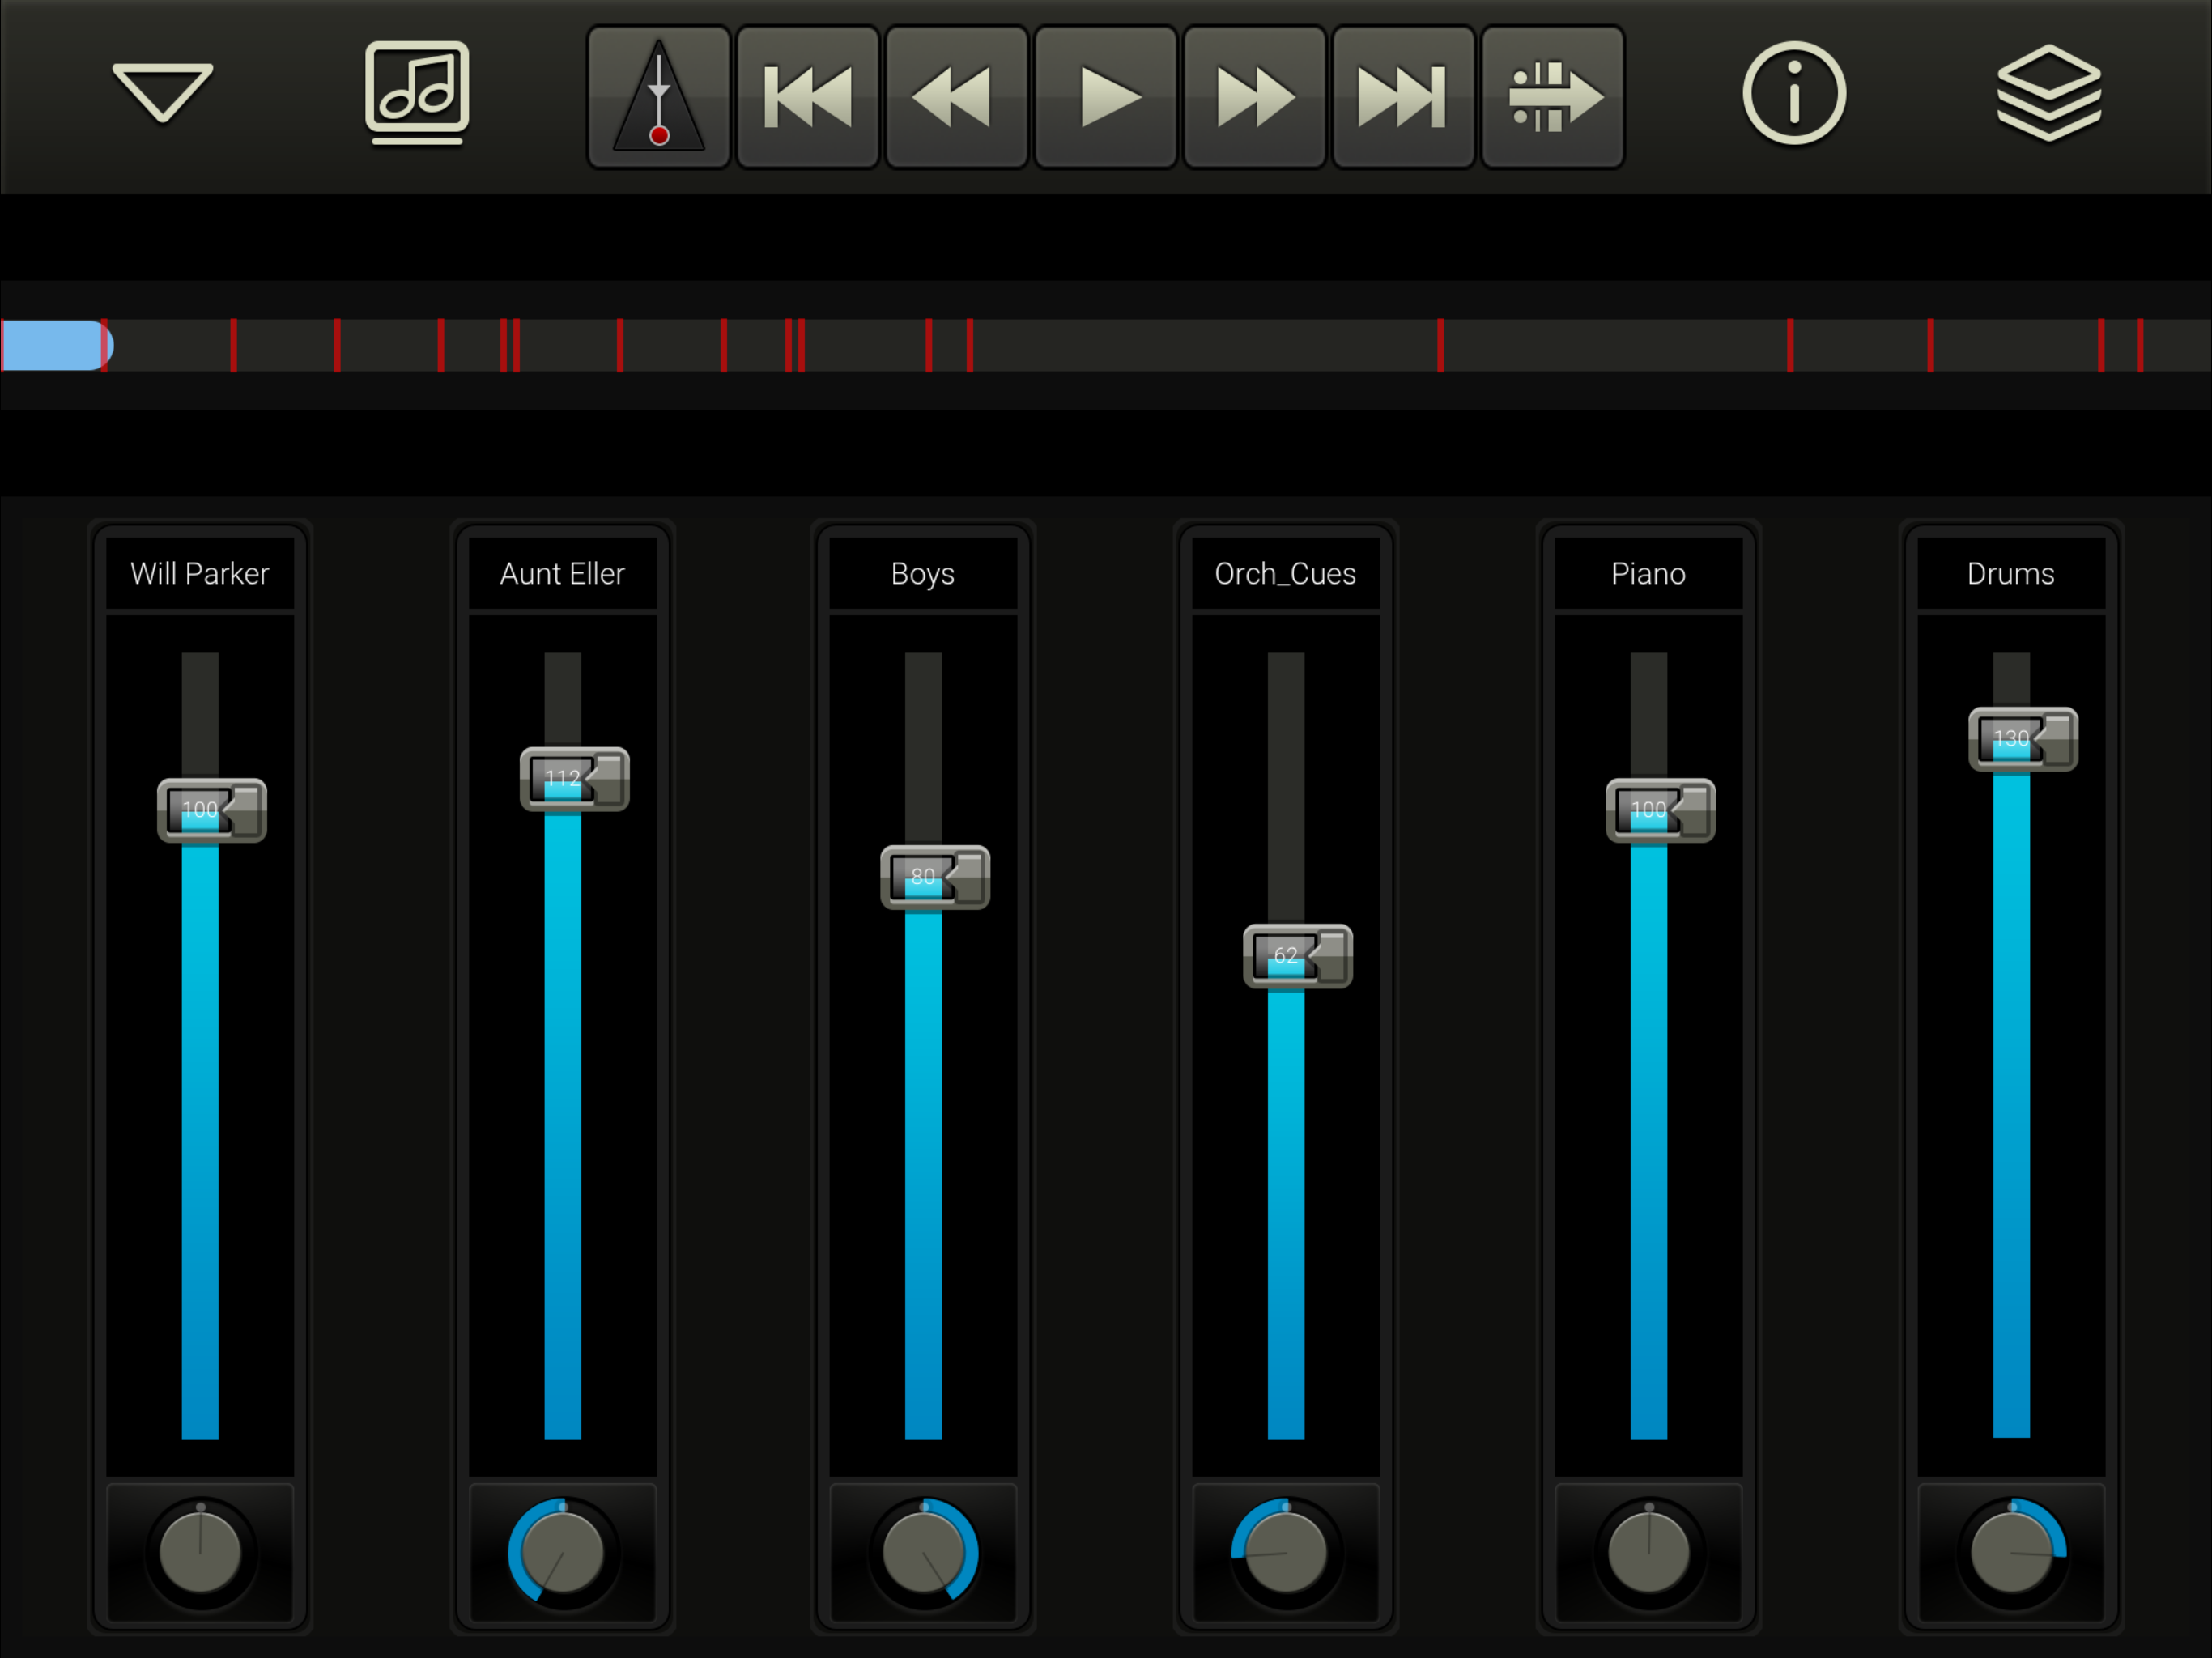This screenshot has height=1658, width=2212.
Task: Tap the Drums pan knob
Action: coord(2011,1551)
